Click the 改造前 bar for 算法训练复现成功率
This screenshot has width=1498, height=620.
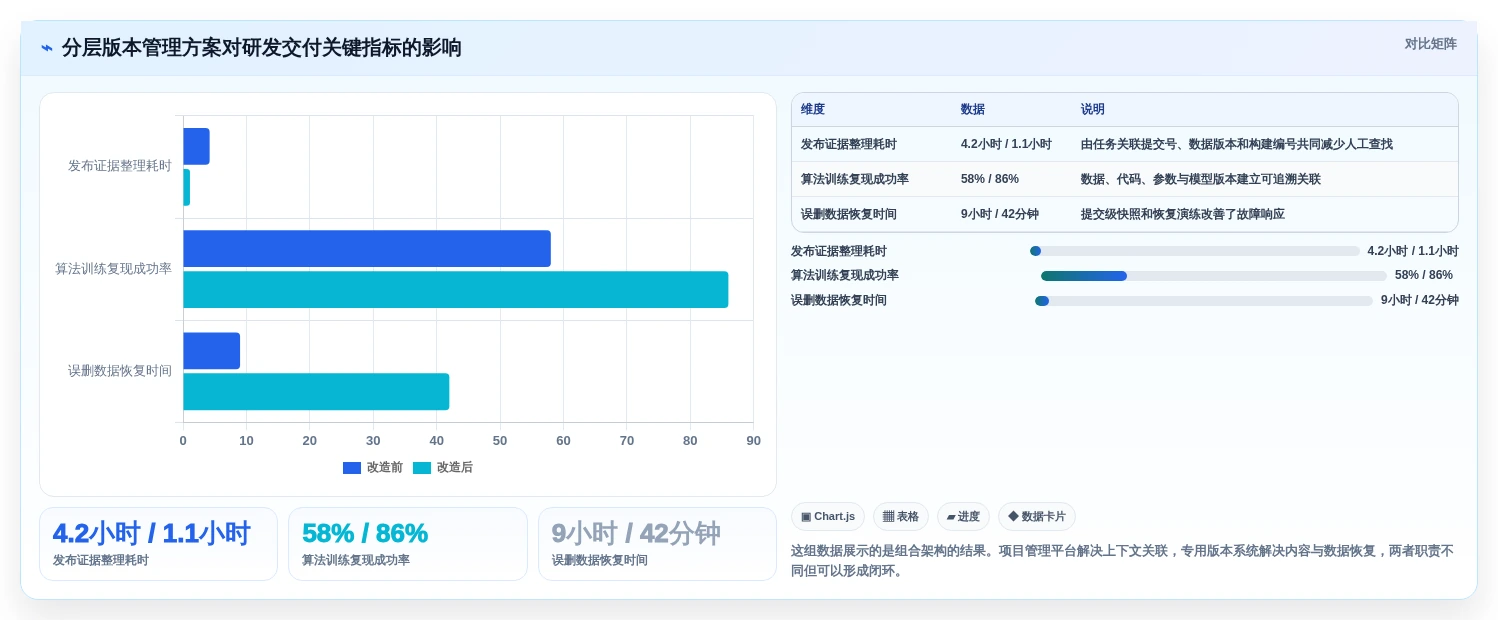coord(367,248)
